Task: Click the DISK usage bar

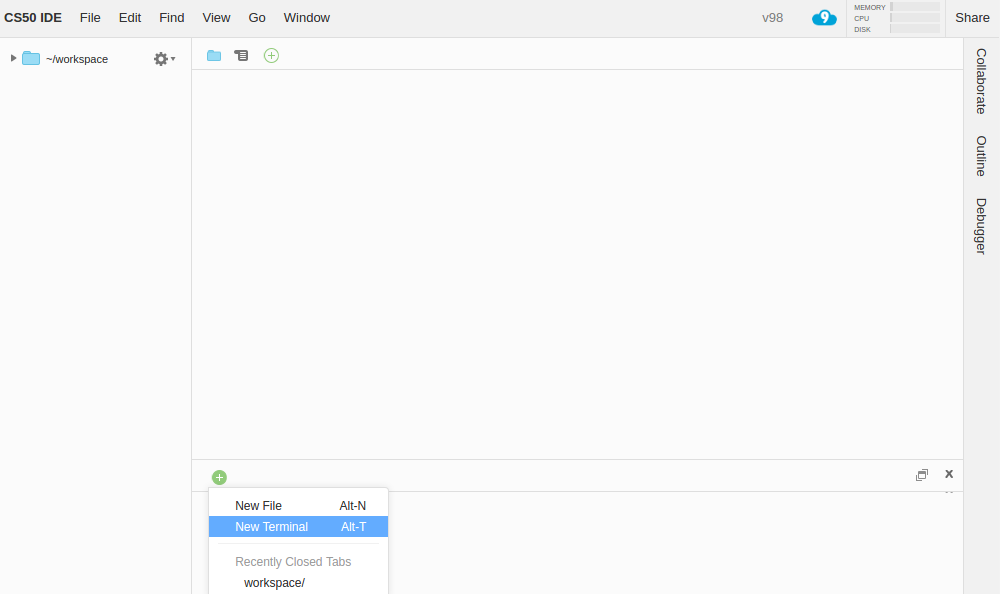Action: pyautogui.click(x=915, y=29)
